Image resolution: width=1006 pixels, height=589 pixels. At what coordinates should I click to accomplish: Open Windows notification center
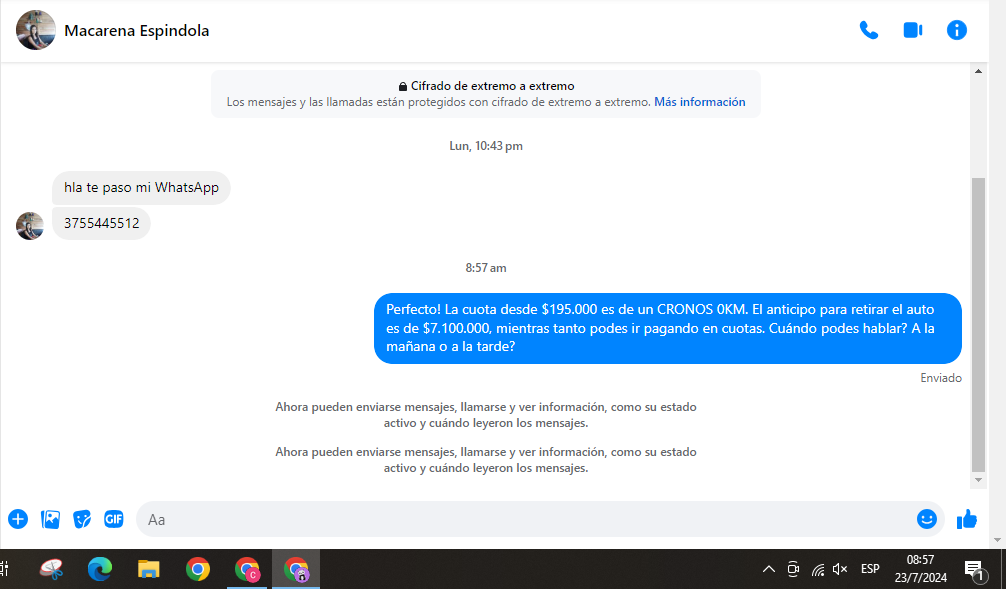click(974, 569)
